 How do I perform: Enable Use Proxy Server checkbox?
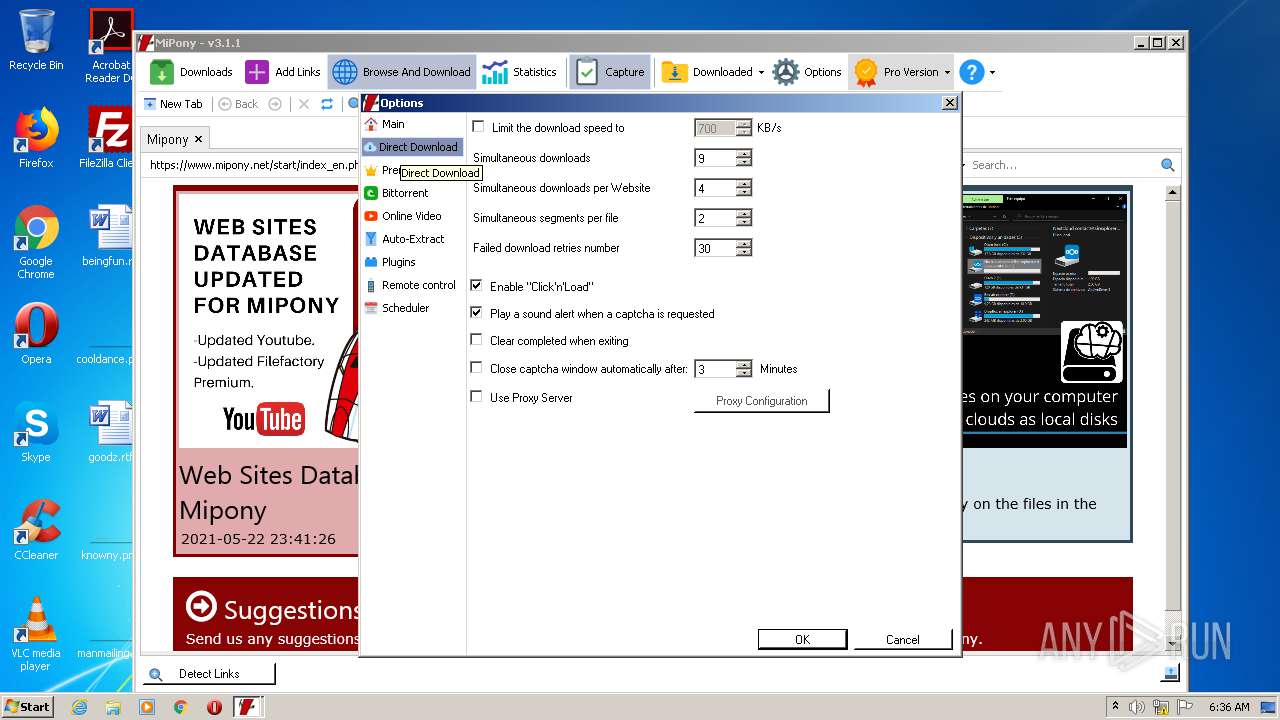[477, 397]
